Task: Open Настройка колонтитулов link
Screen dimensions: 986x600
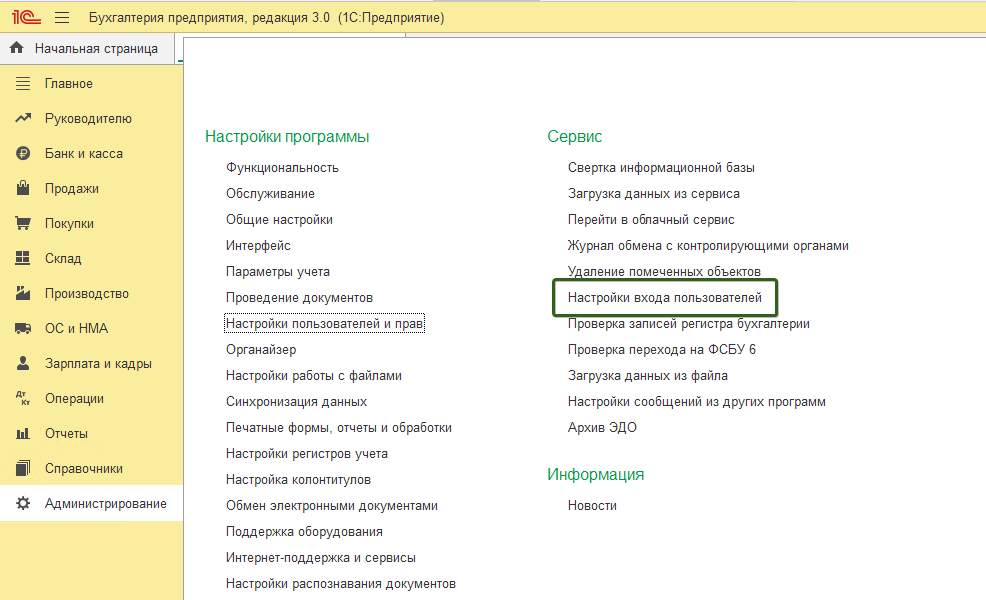Action: [x=298, y=479]
